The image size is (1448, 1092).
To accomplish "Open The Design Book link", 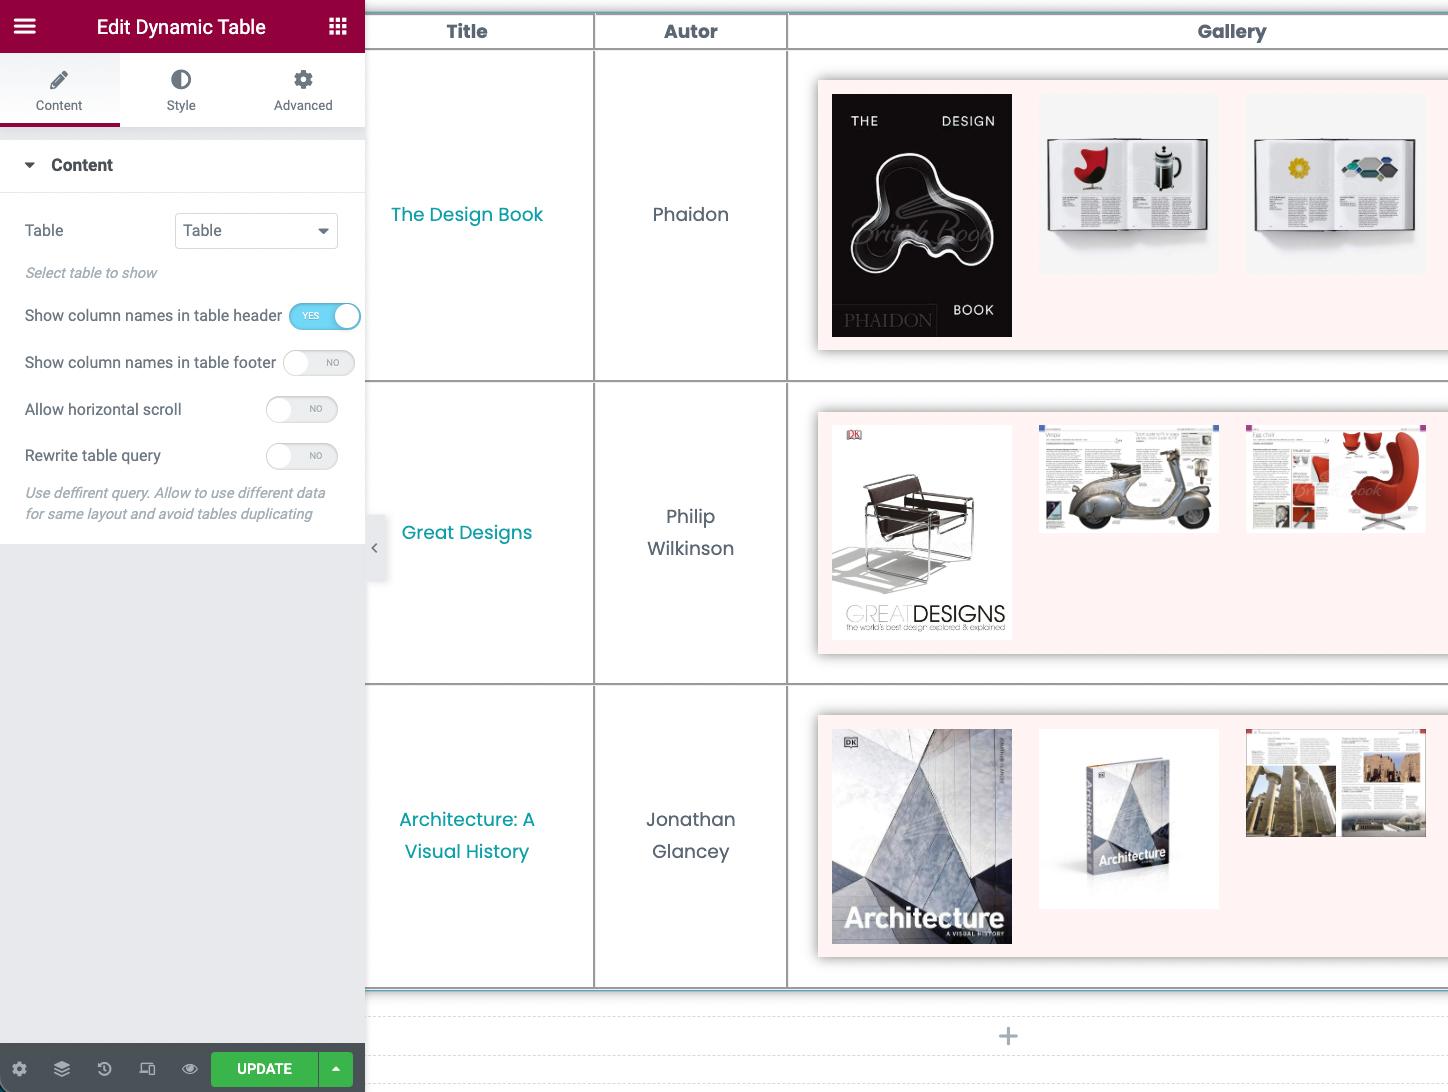I will tap(467, 214).
